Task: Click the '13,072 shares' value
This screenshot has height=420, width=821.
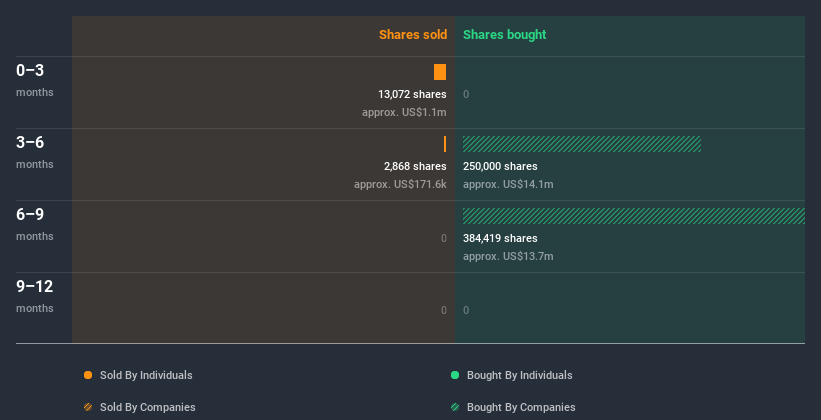Action: click(x=413, y=94)
